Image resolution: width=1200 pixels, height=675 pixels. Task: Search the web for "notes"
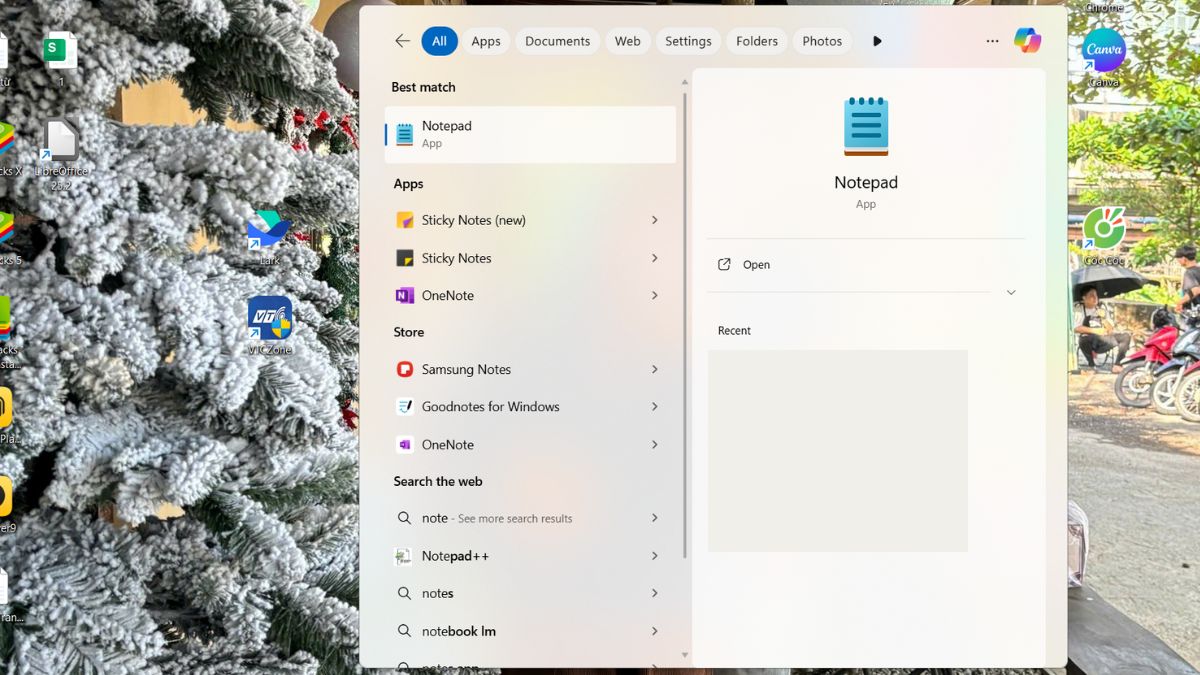[x=530, y=593]
